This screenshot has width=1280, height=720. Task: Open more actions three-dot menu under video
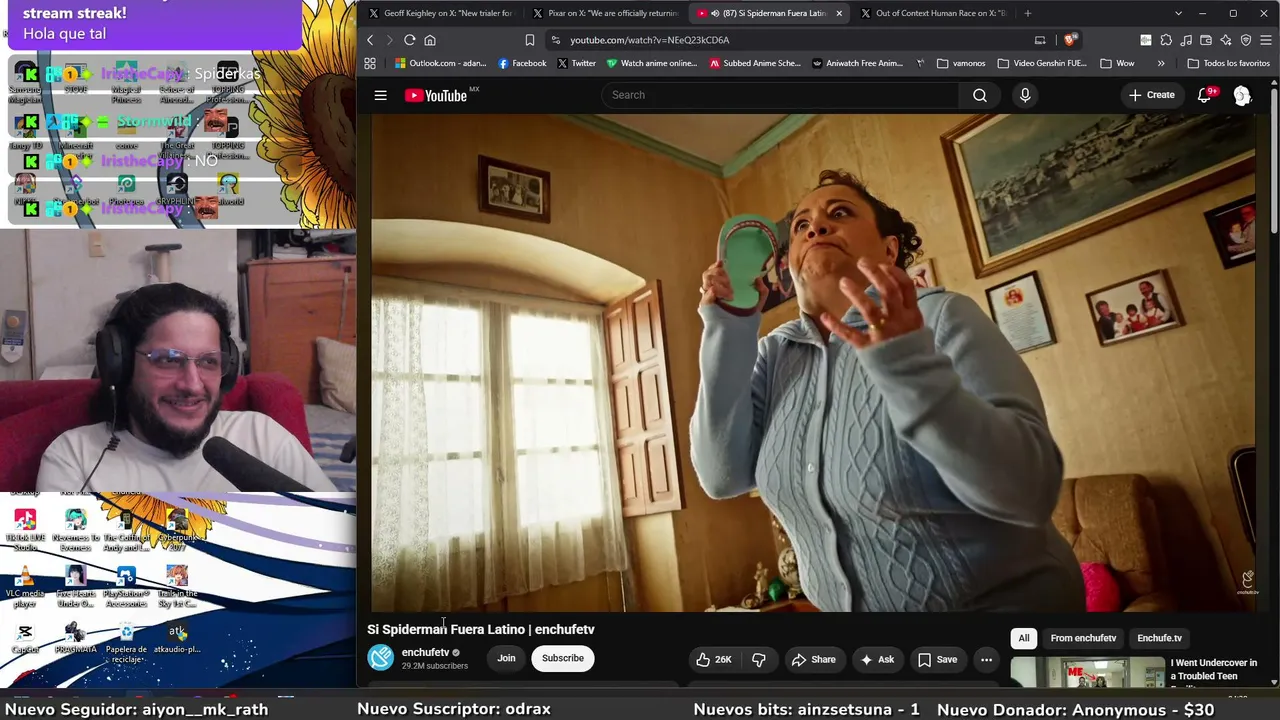point(986,659)
